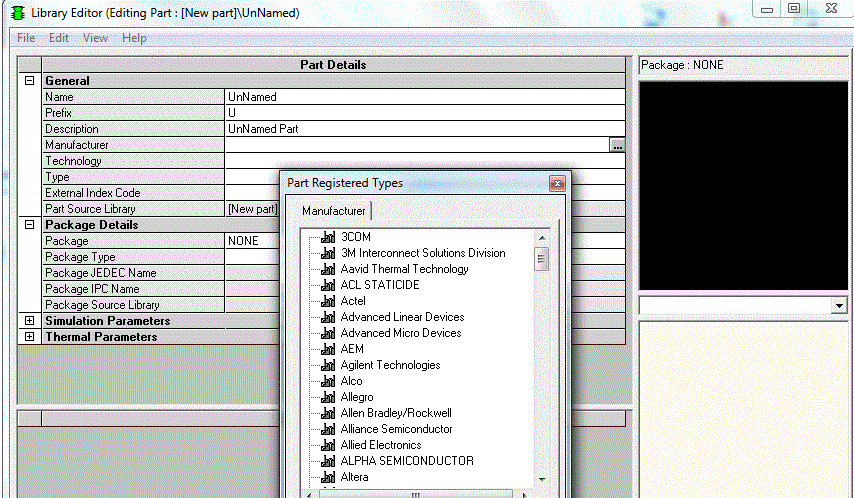This screenshot has width=854, height=498.
Task: Open the View menu
Action: point(95,38)
